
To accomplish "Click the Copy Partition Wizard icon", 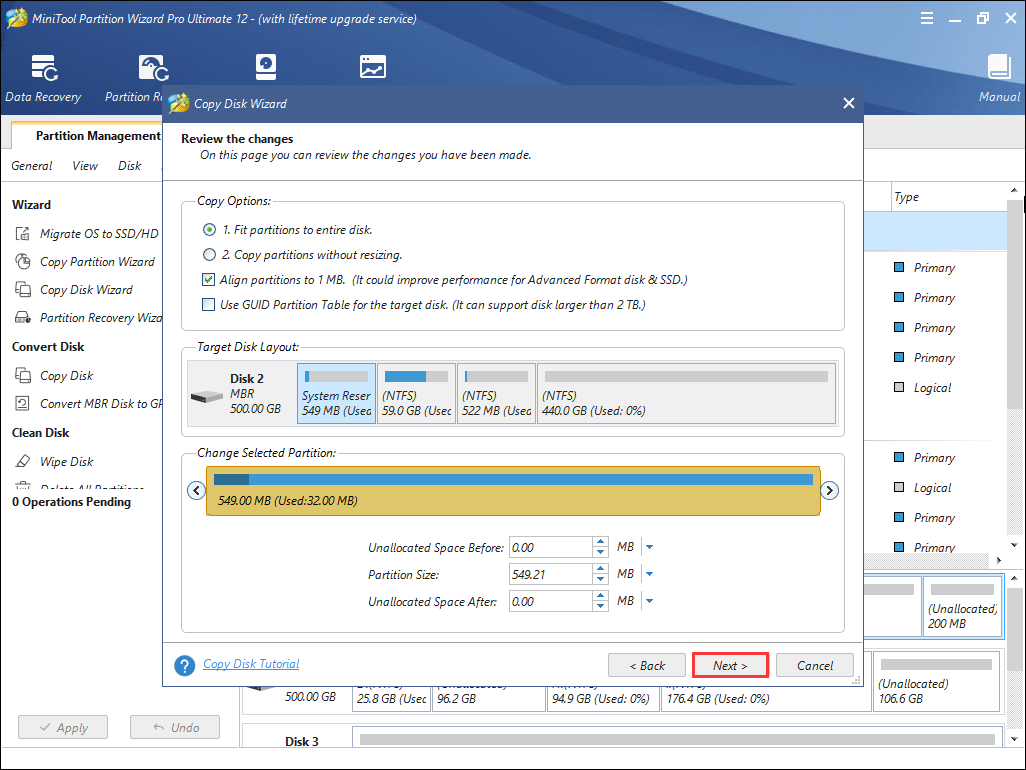I will (23, 262).
